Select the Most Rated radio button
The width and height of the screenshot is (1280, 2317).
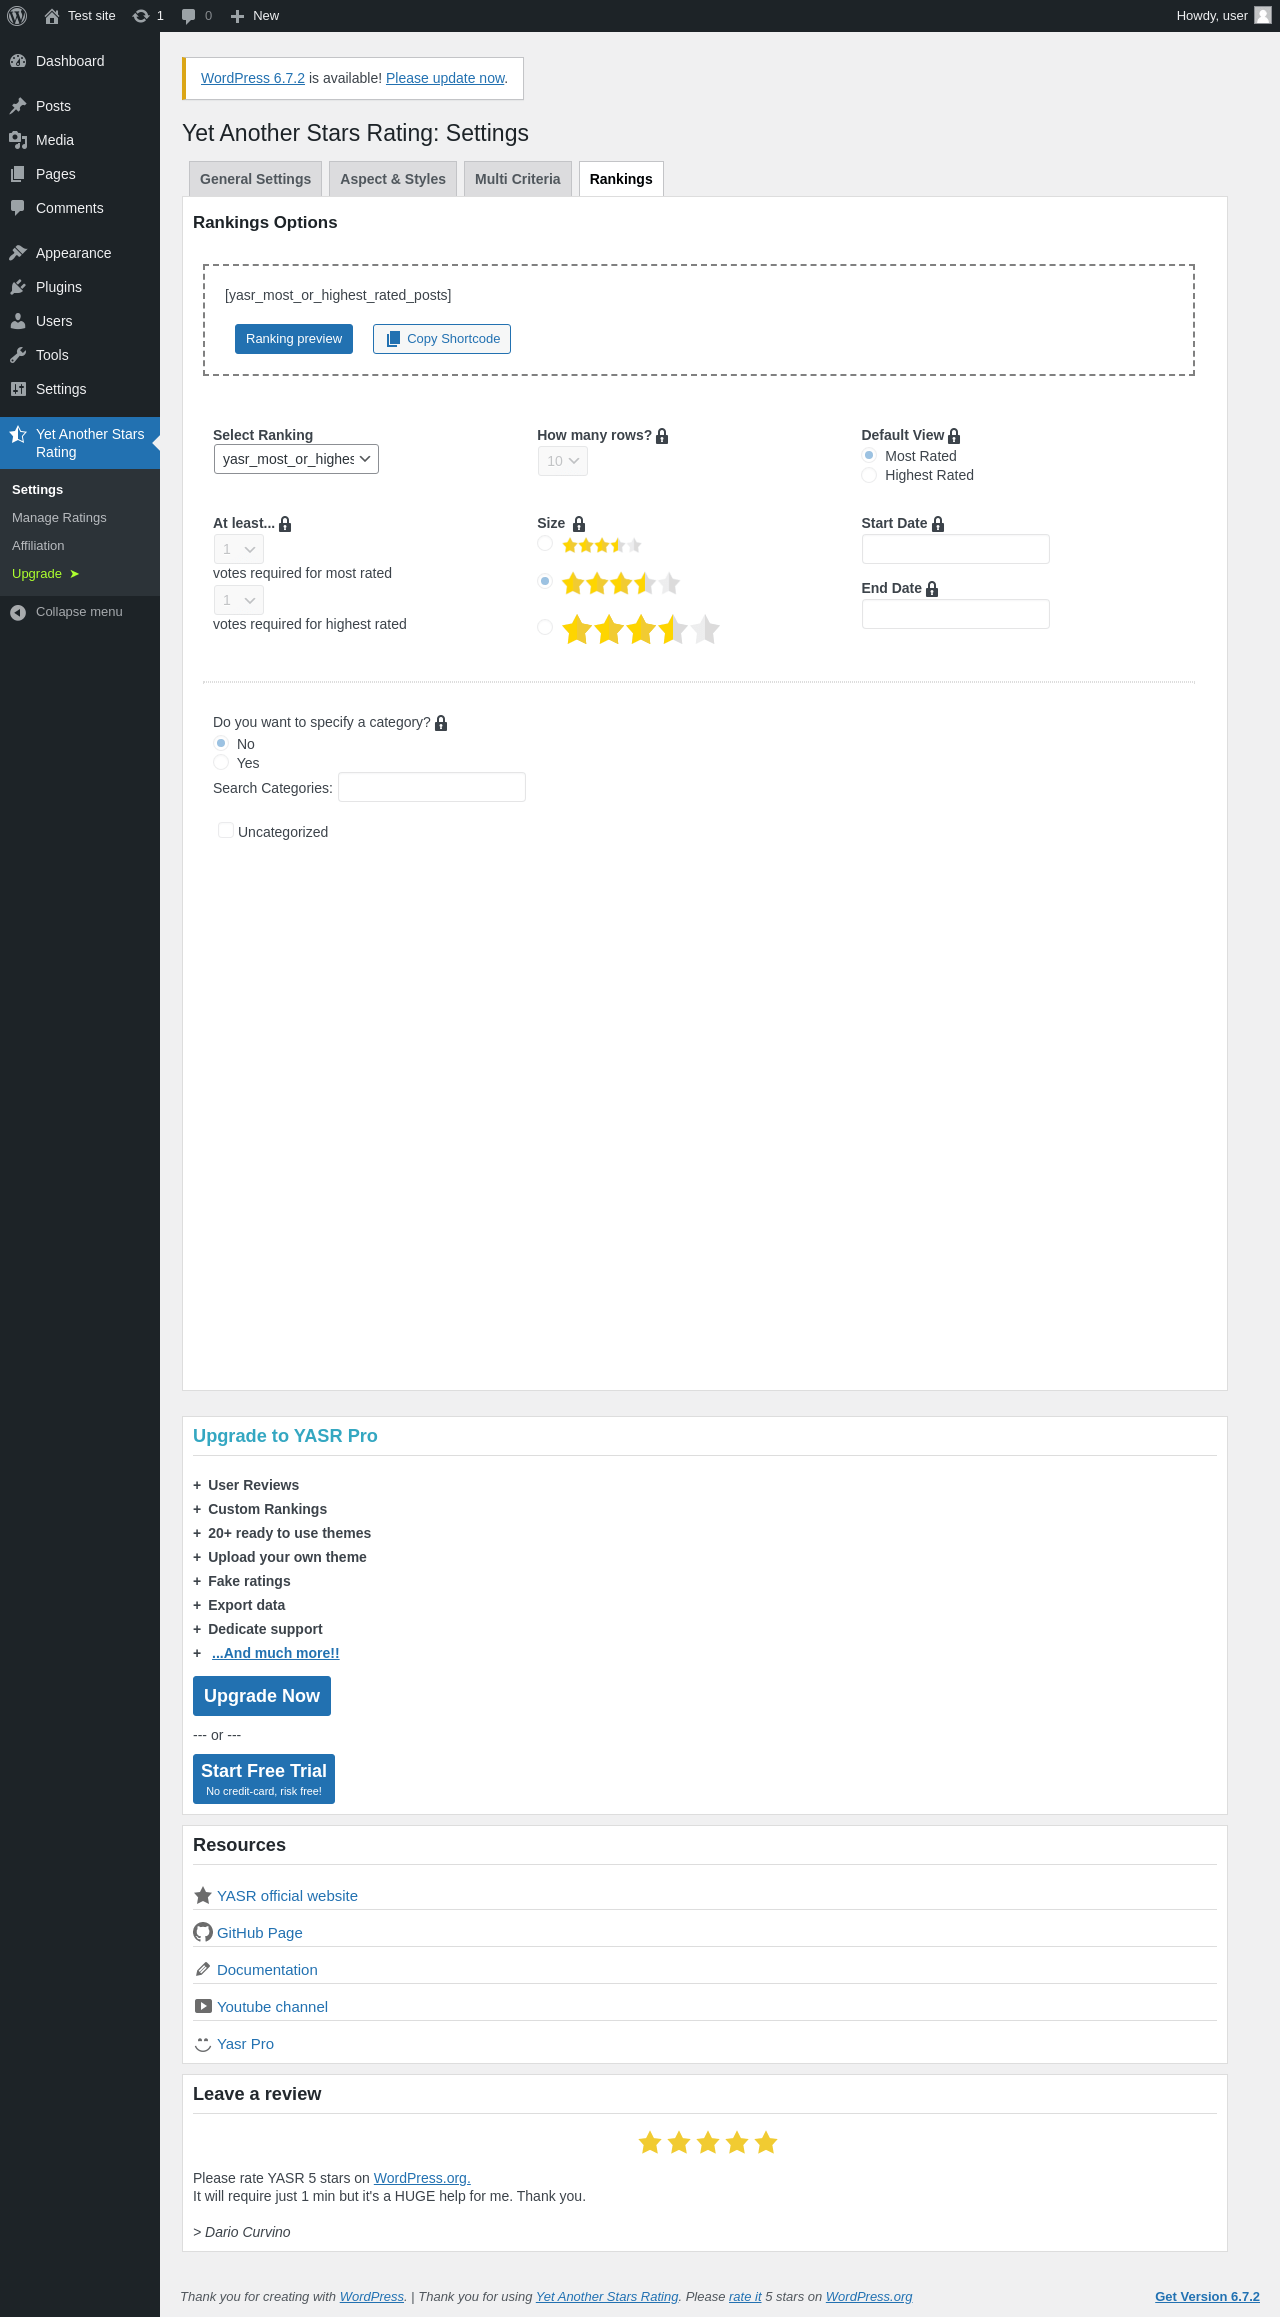869,455
